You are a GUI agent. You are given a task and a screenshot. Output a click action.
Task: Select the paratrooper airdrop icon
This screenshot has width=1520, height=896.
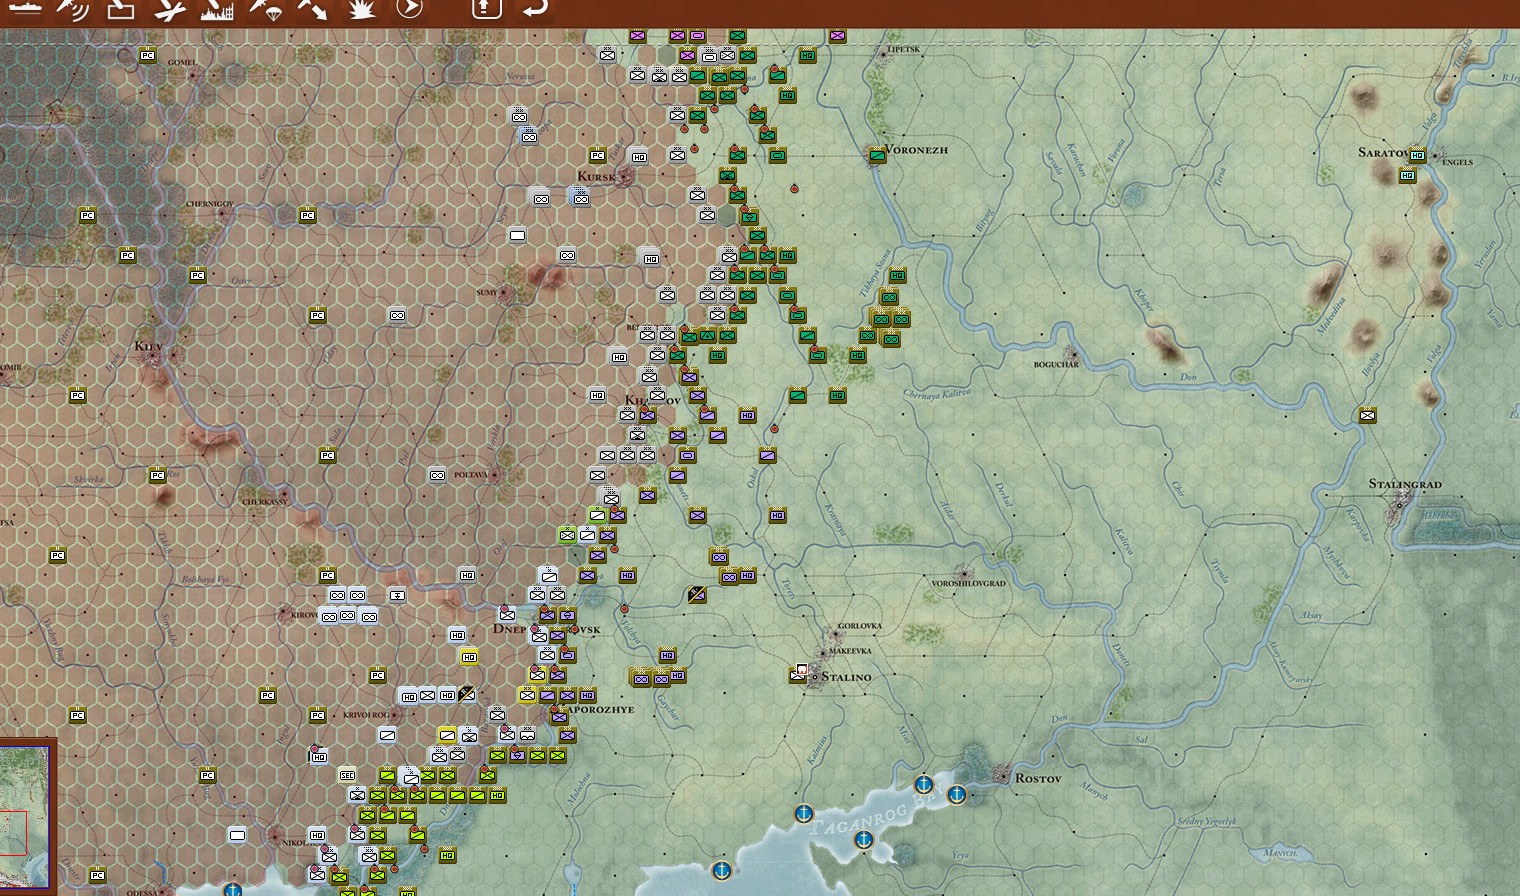click(265, 8)
